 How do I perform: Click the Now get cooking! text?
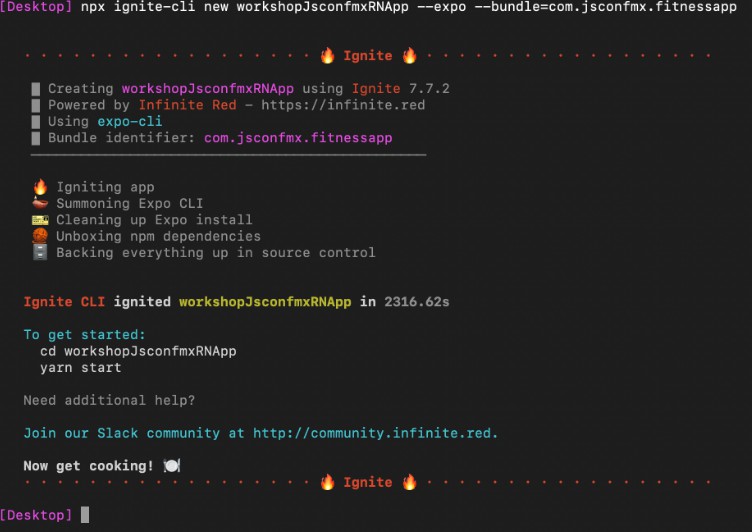tap(88, 466)
